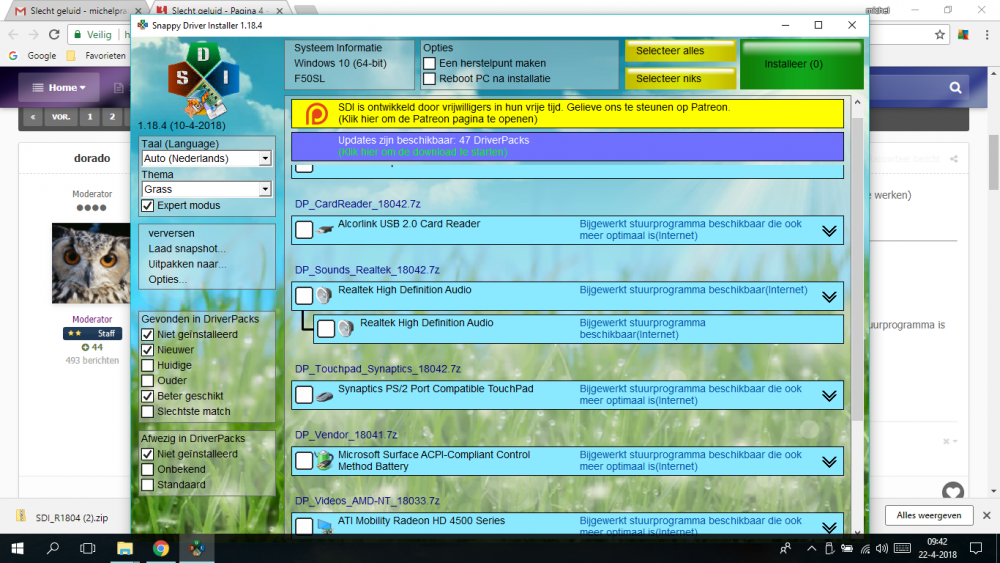Uncheck 'Niet geïnstalleerd' under Gevonden in DriverPacks
This screenshot has height=563, width=1000.
[147, 334]
